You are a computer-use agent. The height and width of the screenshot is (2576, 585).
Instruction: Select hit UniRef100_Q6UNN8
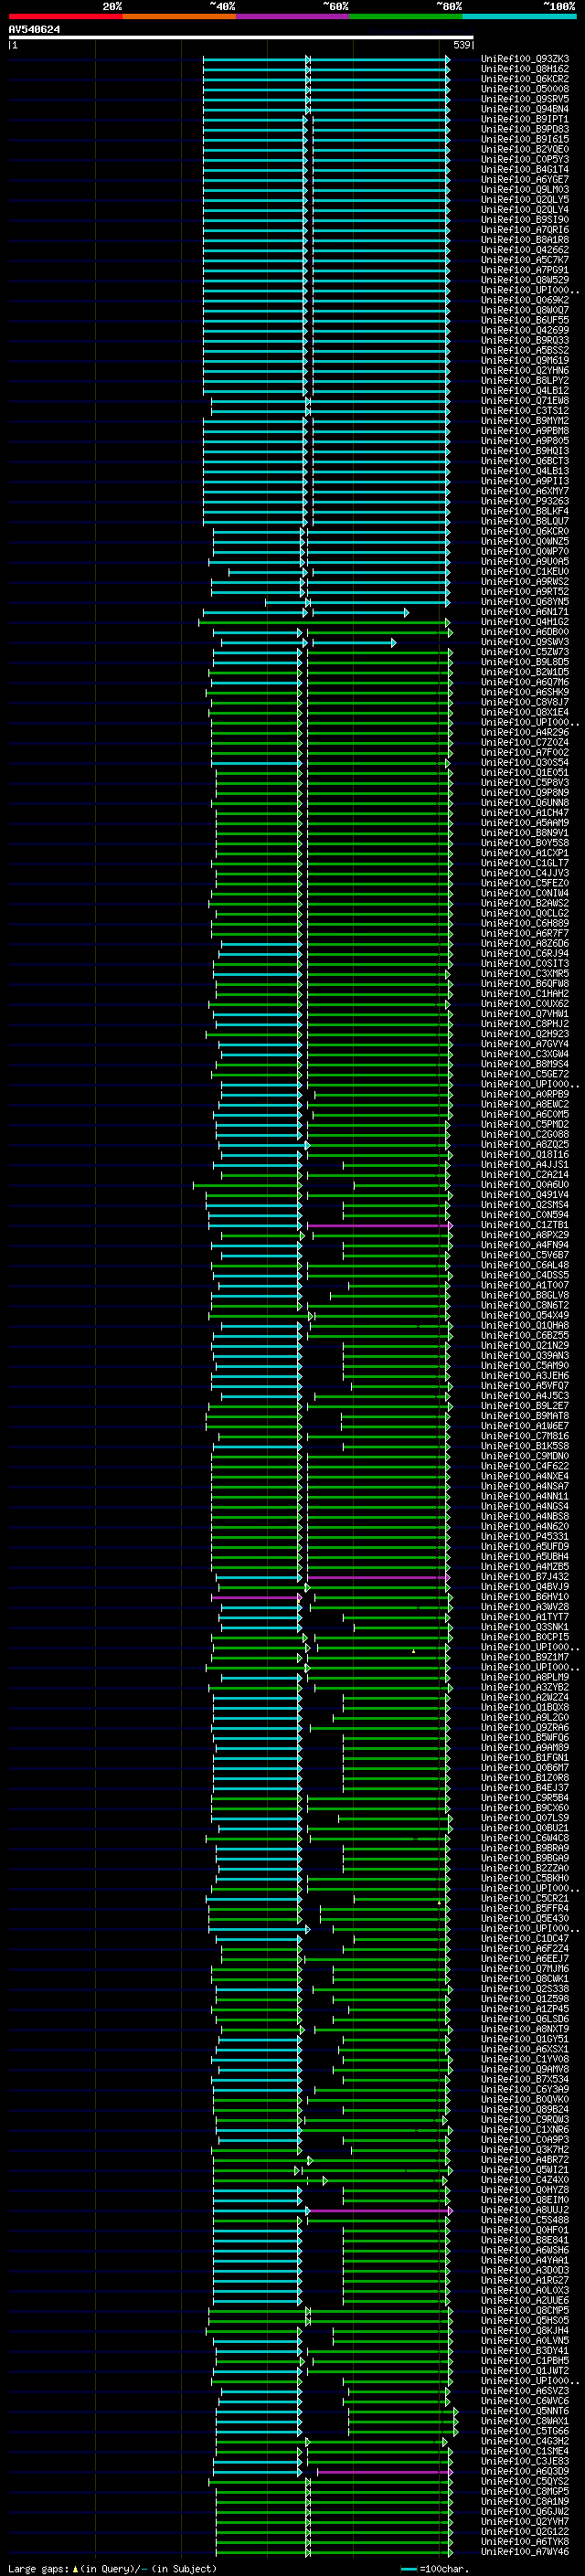525,803
